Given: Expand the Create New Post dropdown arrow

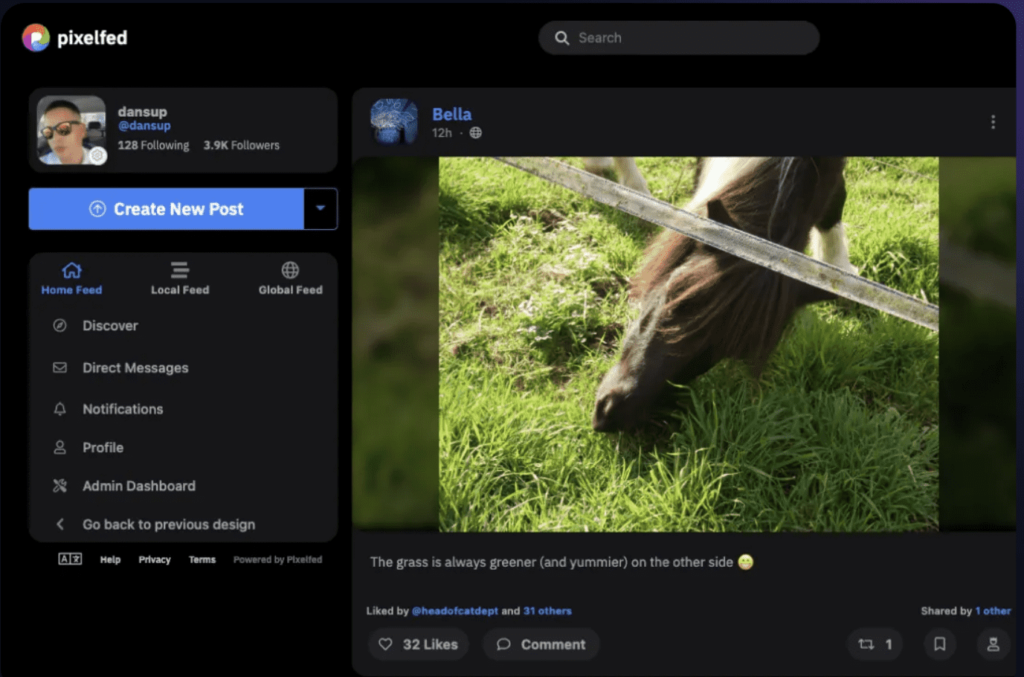Looking at the screenshot, I should pos(321,209).
